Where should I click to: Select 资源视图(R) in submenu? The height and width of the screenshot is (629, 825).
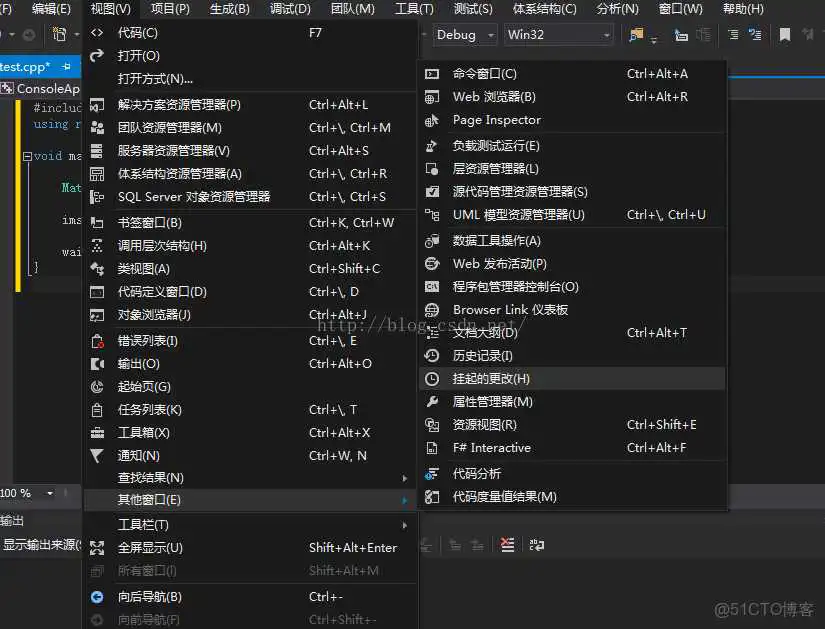click(x=572, y=425)
